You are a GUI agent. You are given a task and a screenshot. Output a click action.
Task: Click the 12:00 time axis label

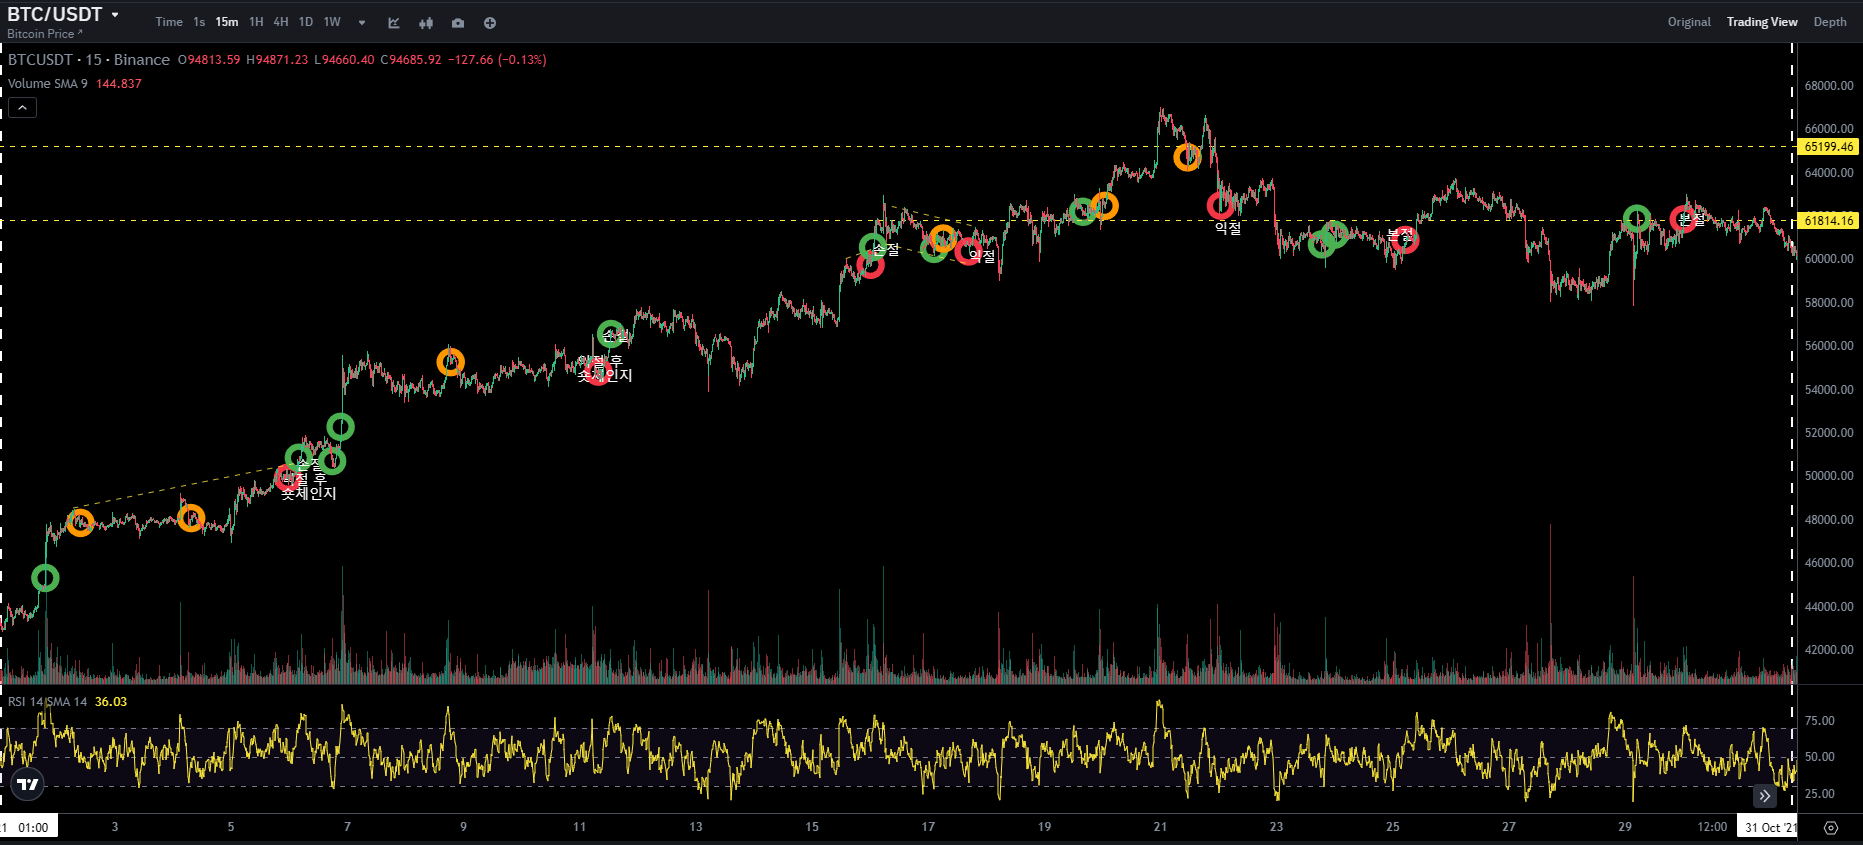[x=1712, y=827]
